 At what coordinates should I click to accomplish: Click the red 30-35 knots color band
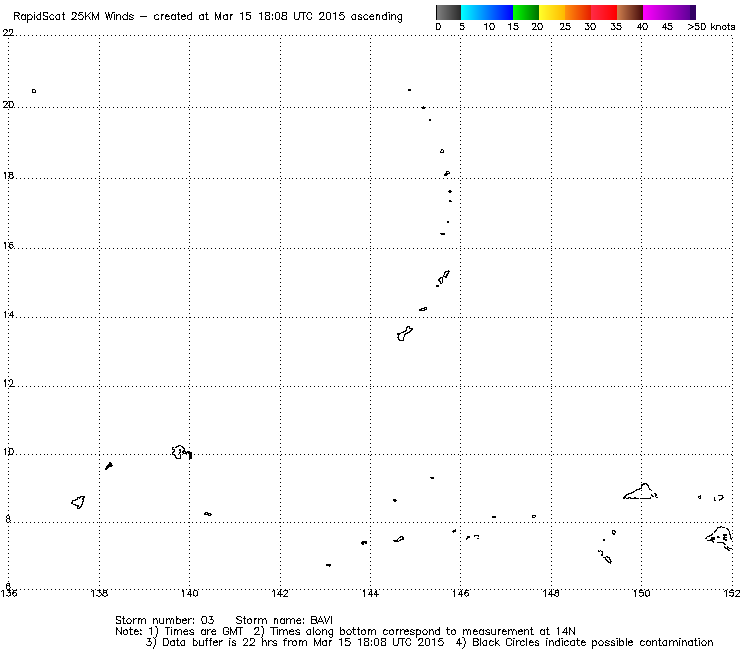[604, 12]
